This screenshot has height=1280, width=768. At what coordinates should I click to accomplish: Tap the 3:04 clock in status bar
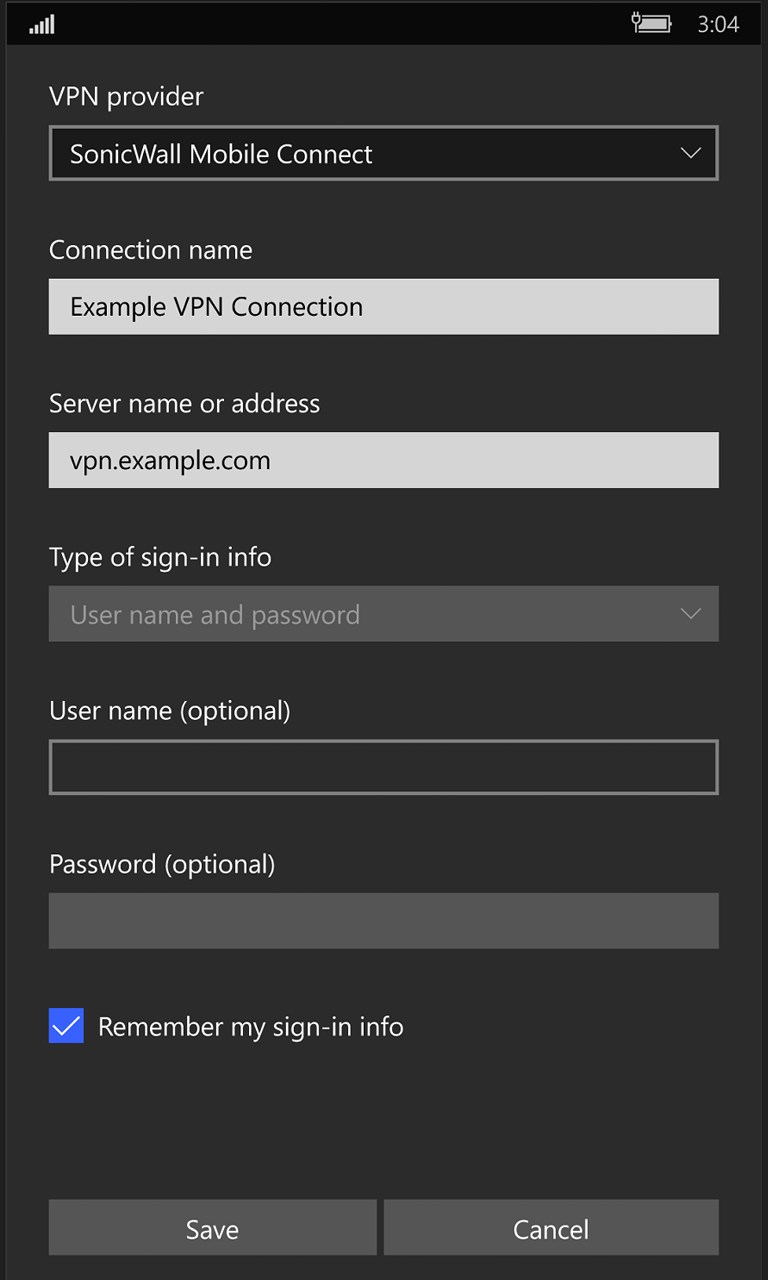tap(718, 24)
